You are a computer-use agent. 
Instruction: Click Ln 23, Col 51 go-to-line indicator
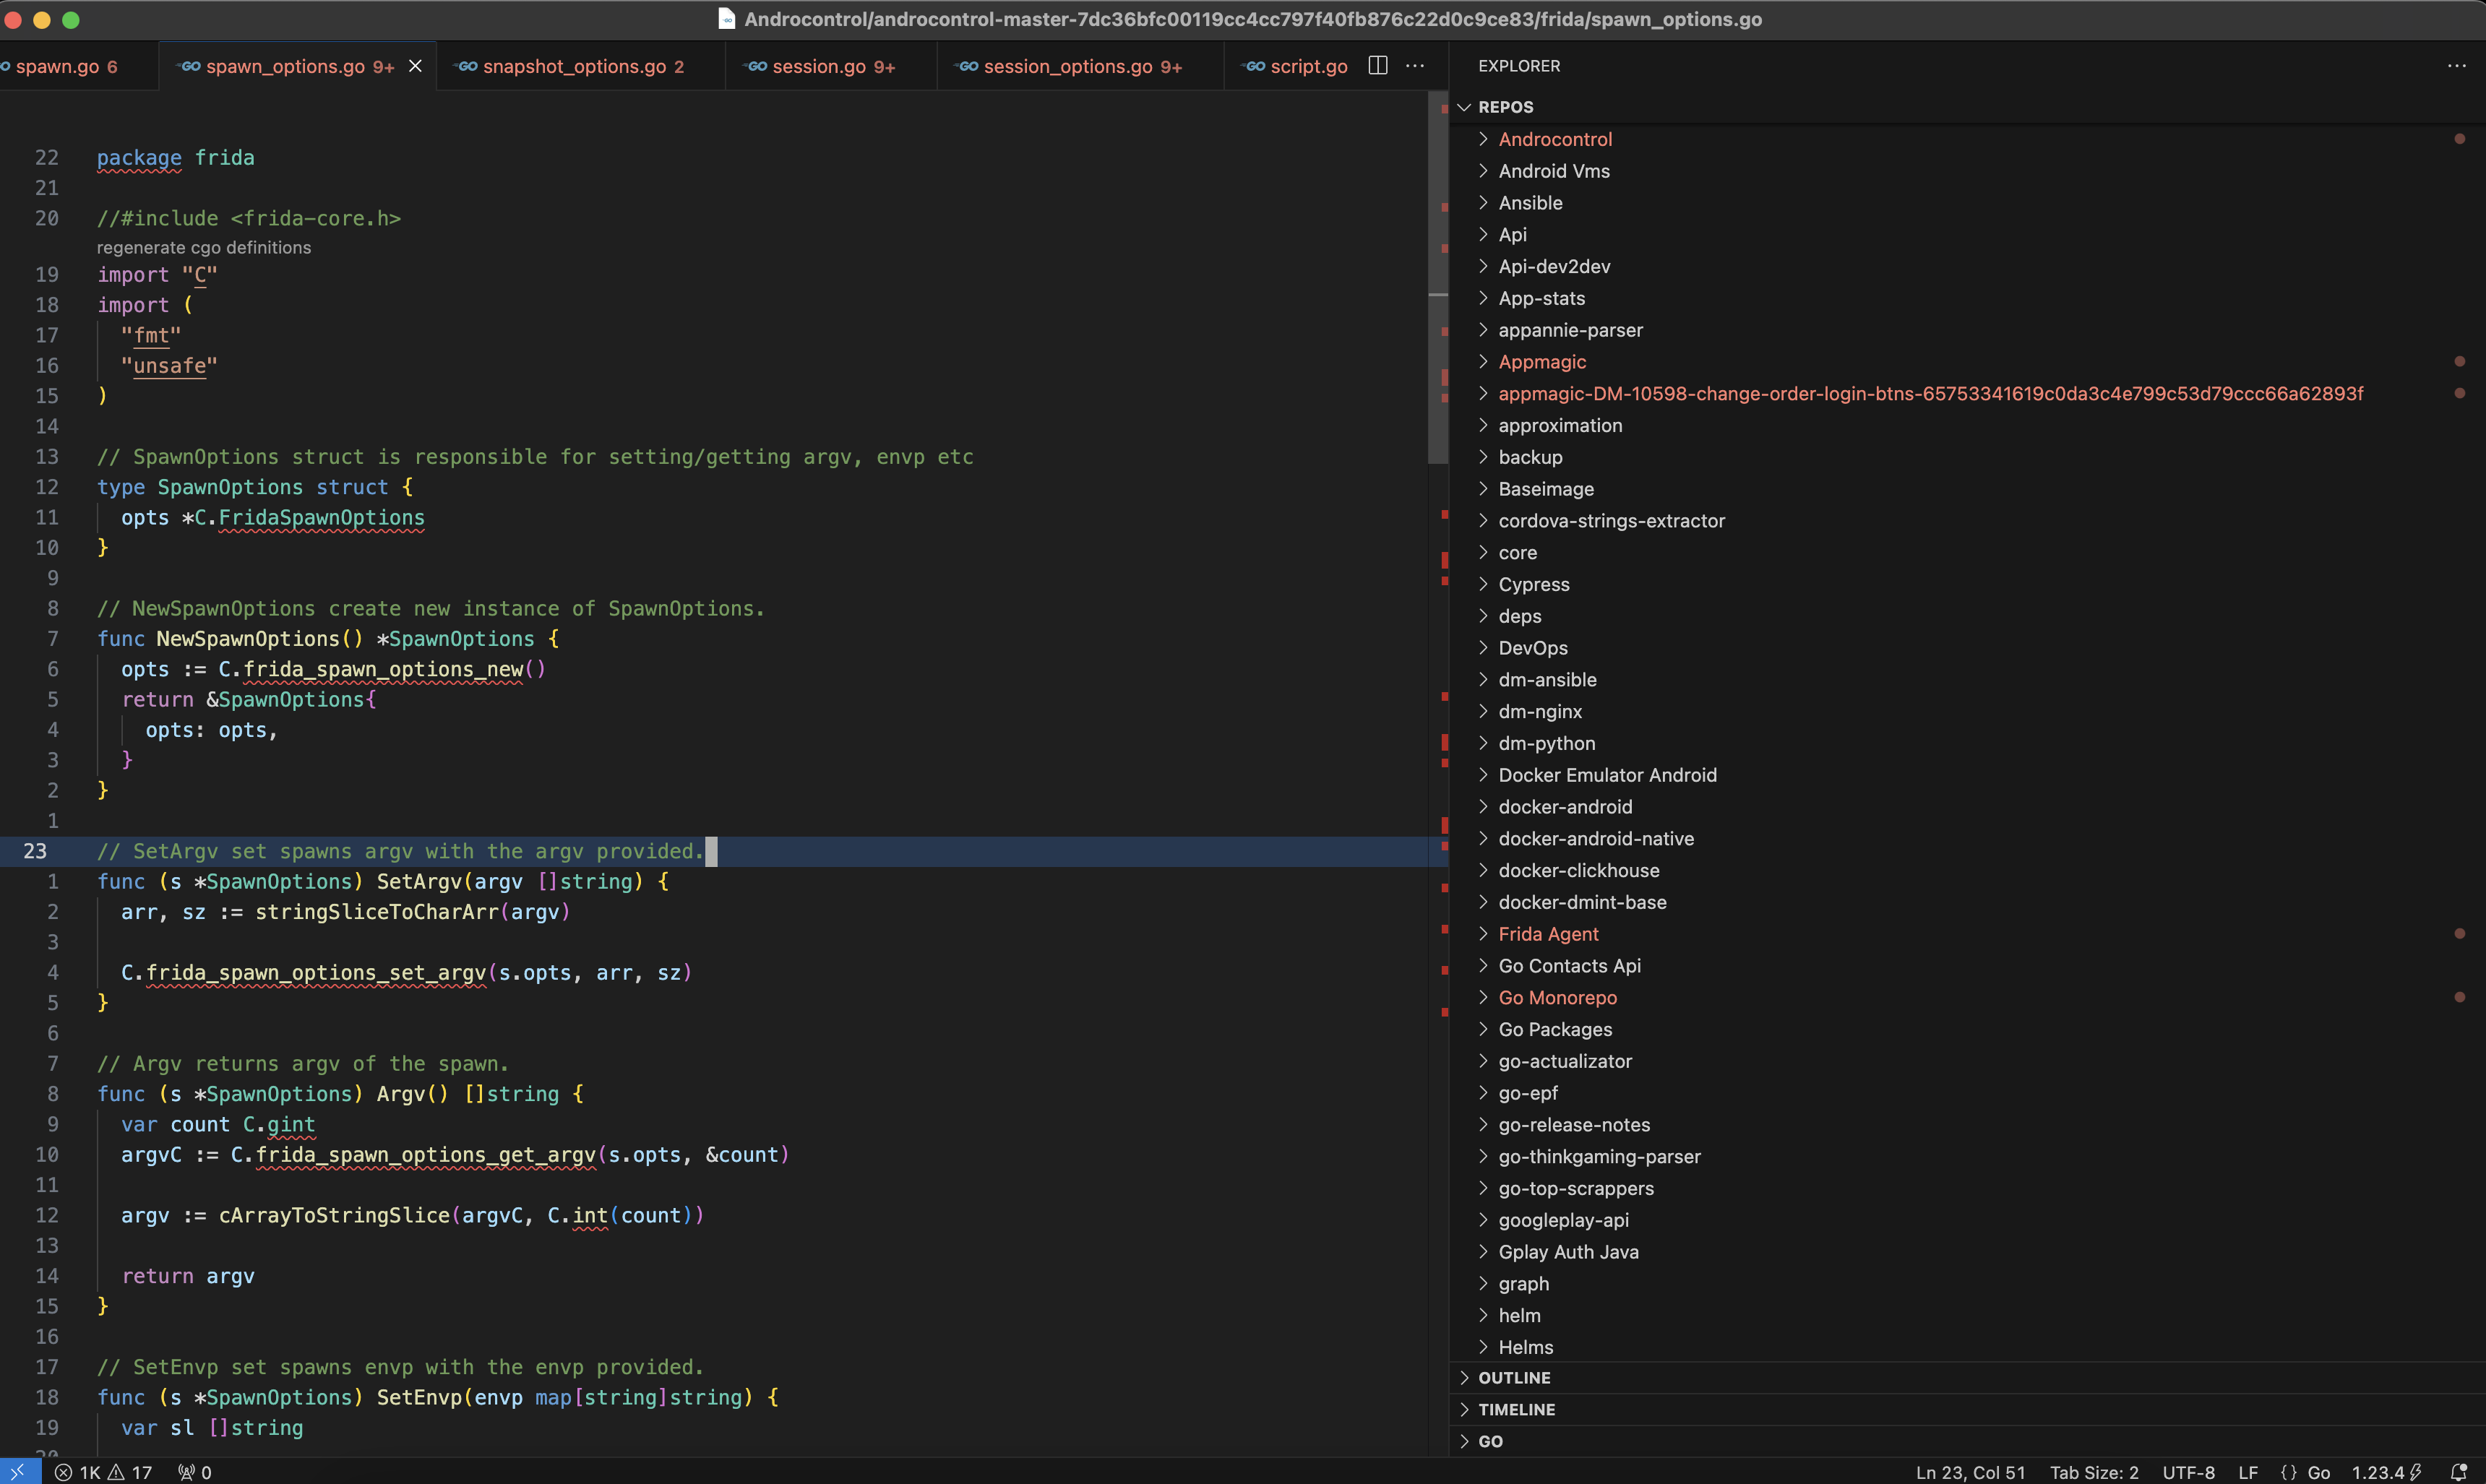(1970, 1472)
